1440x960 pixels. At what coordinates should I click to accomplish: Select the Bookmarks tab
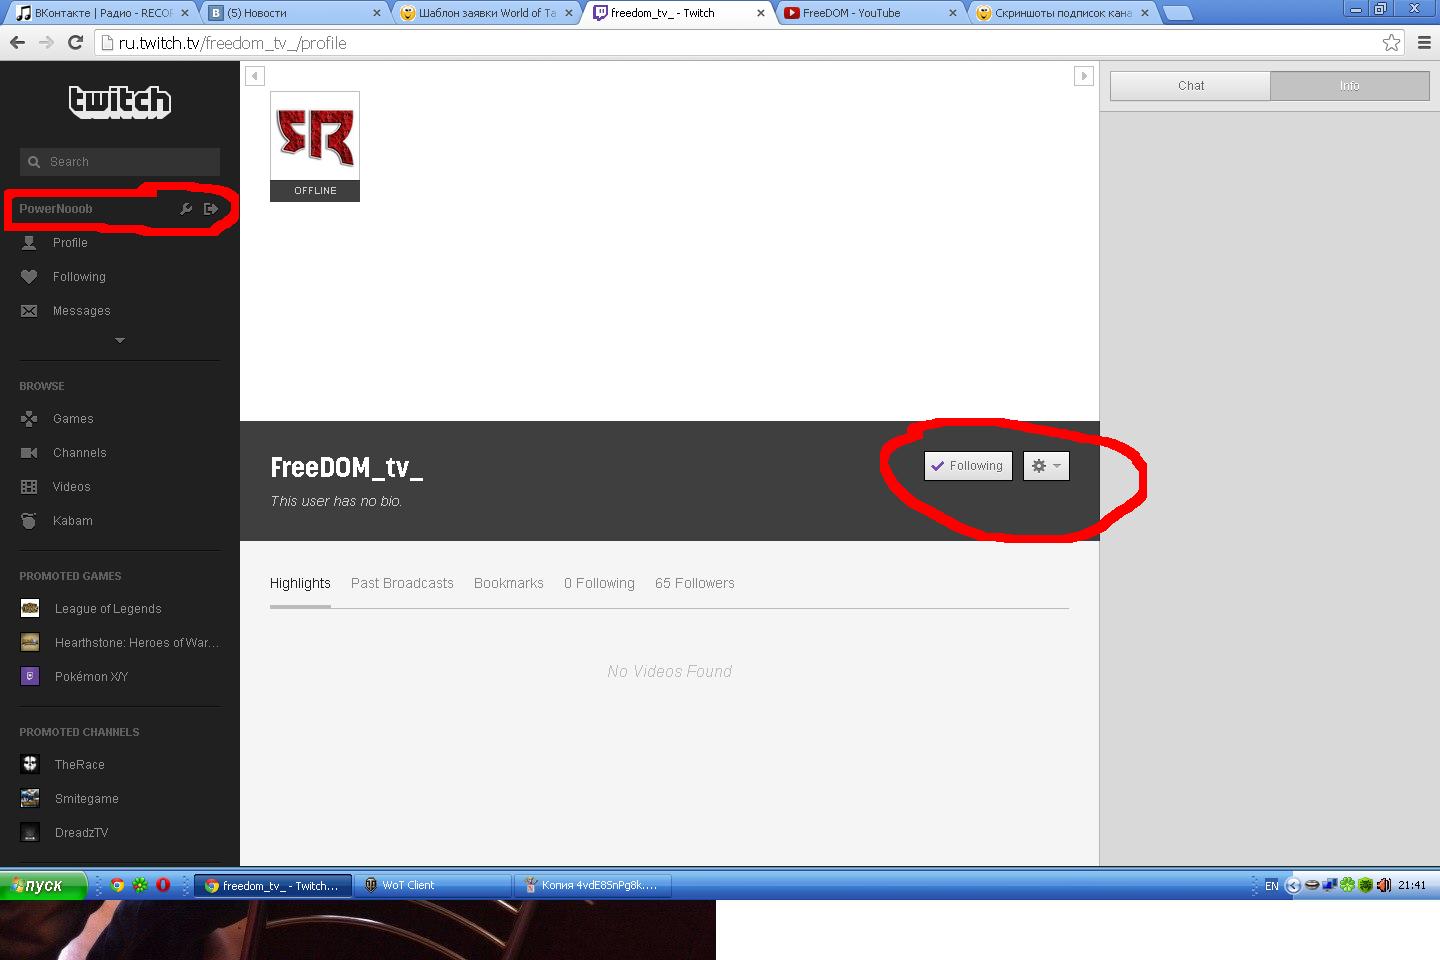click(x=509, y=583)
